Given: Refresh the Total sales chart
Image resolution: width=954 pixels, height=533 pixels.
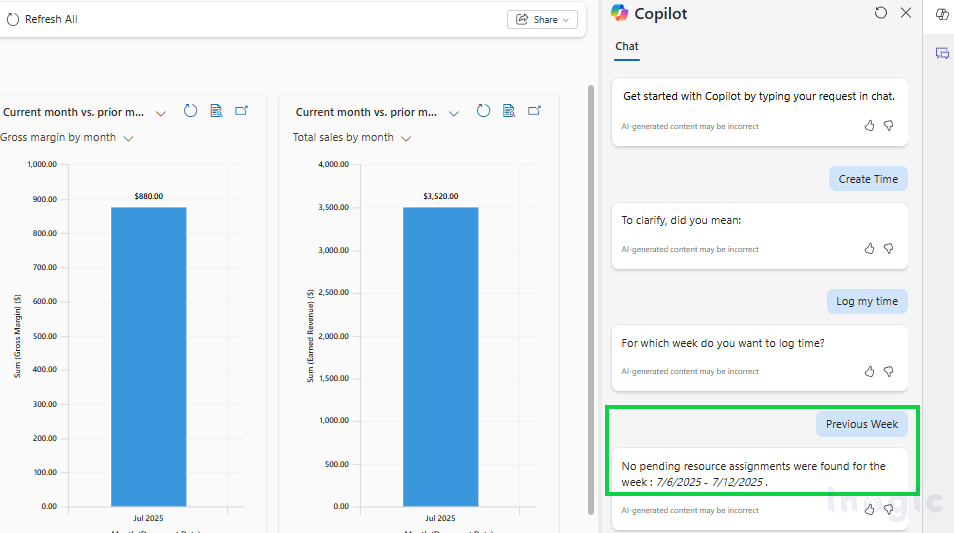Looking at the screenshot, I should (483, 111).
